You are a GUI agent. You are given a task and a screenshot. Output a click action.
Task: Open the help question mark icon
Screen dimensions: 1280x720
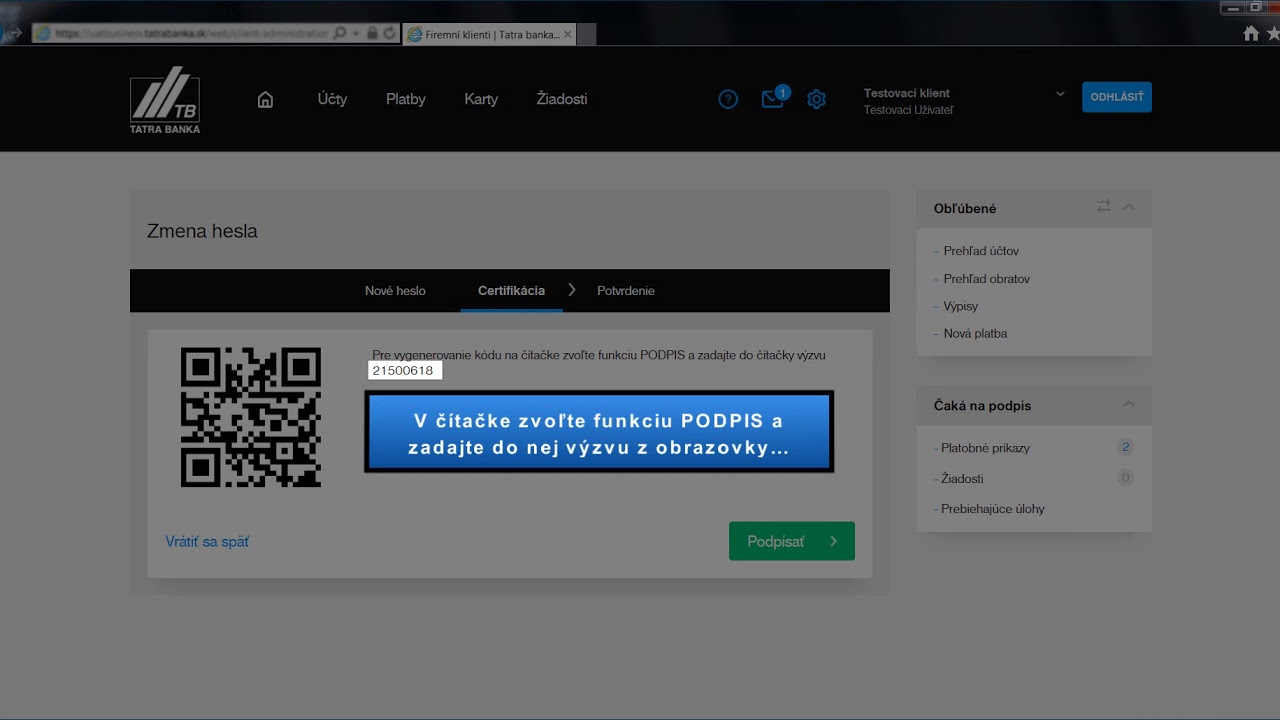[x=728, y=99]
